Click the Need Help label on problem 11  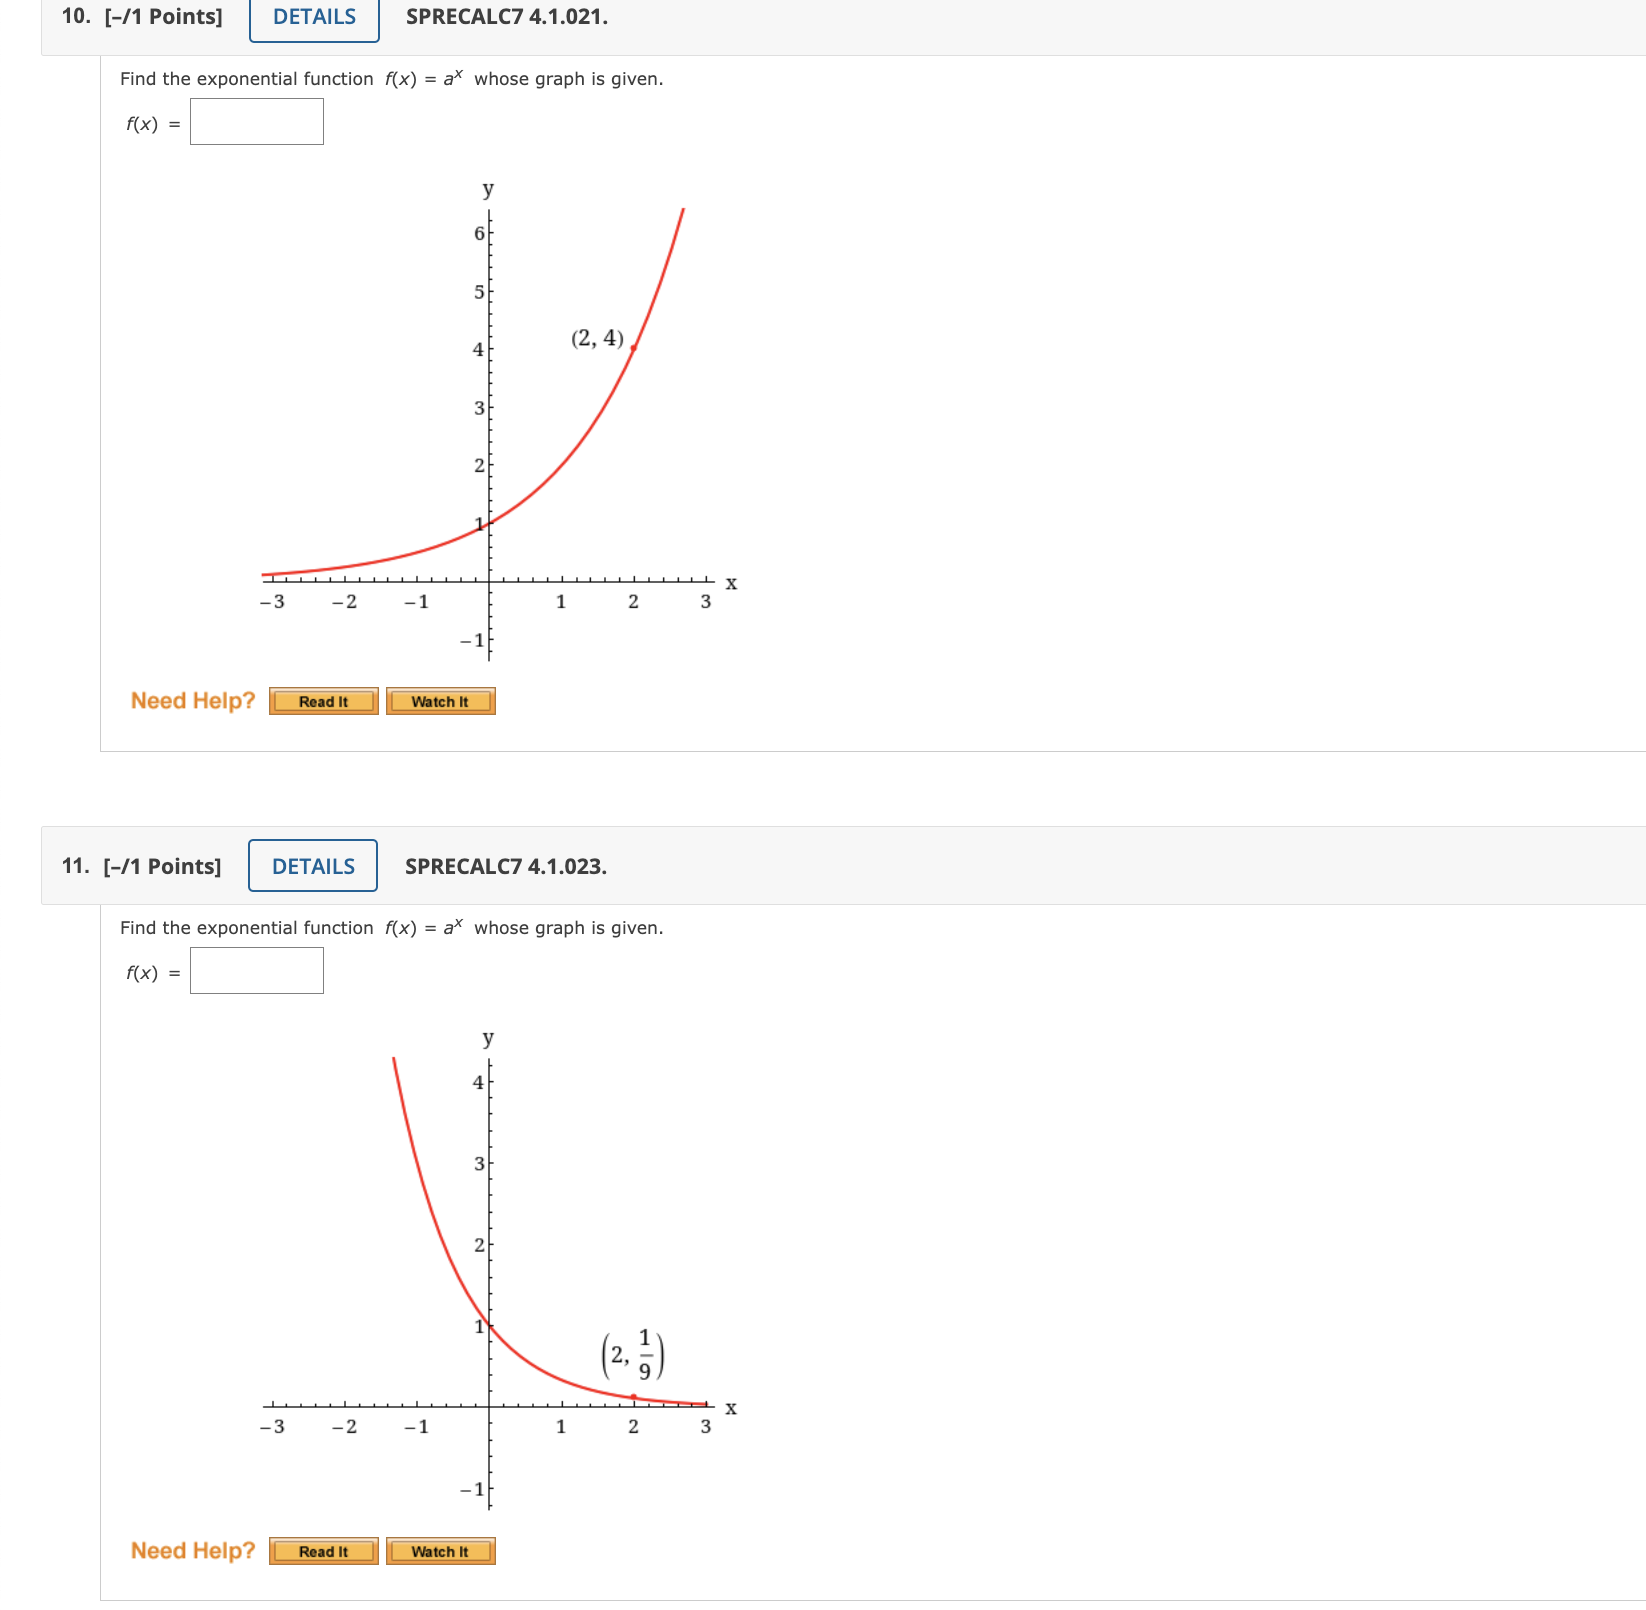point(192,1549)
